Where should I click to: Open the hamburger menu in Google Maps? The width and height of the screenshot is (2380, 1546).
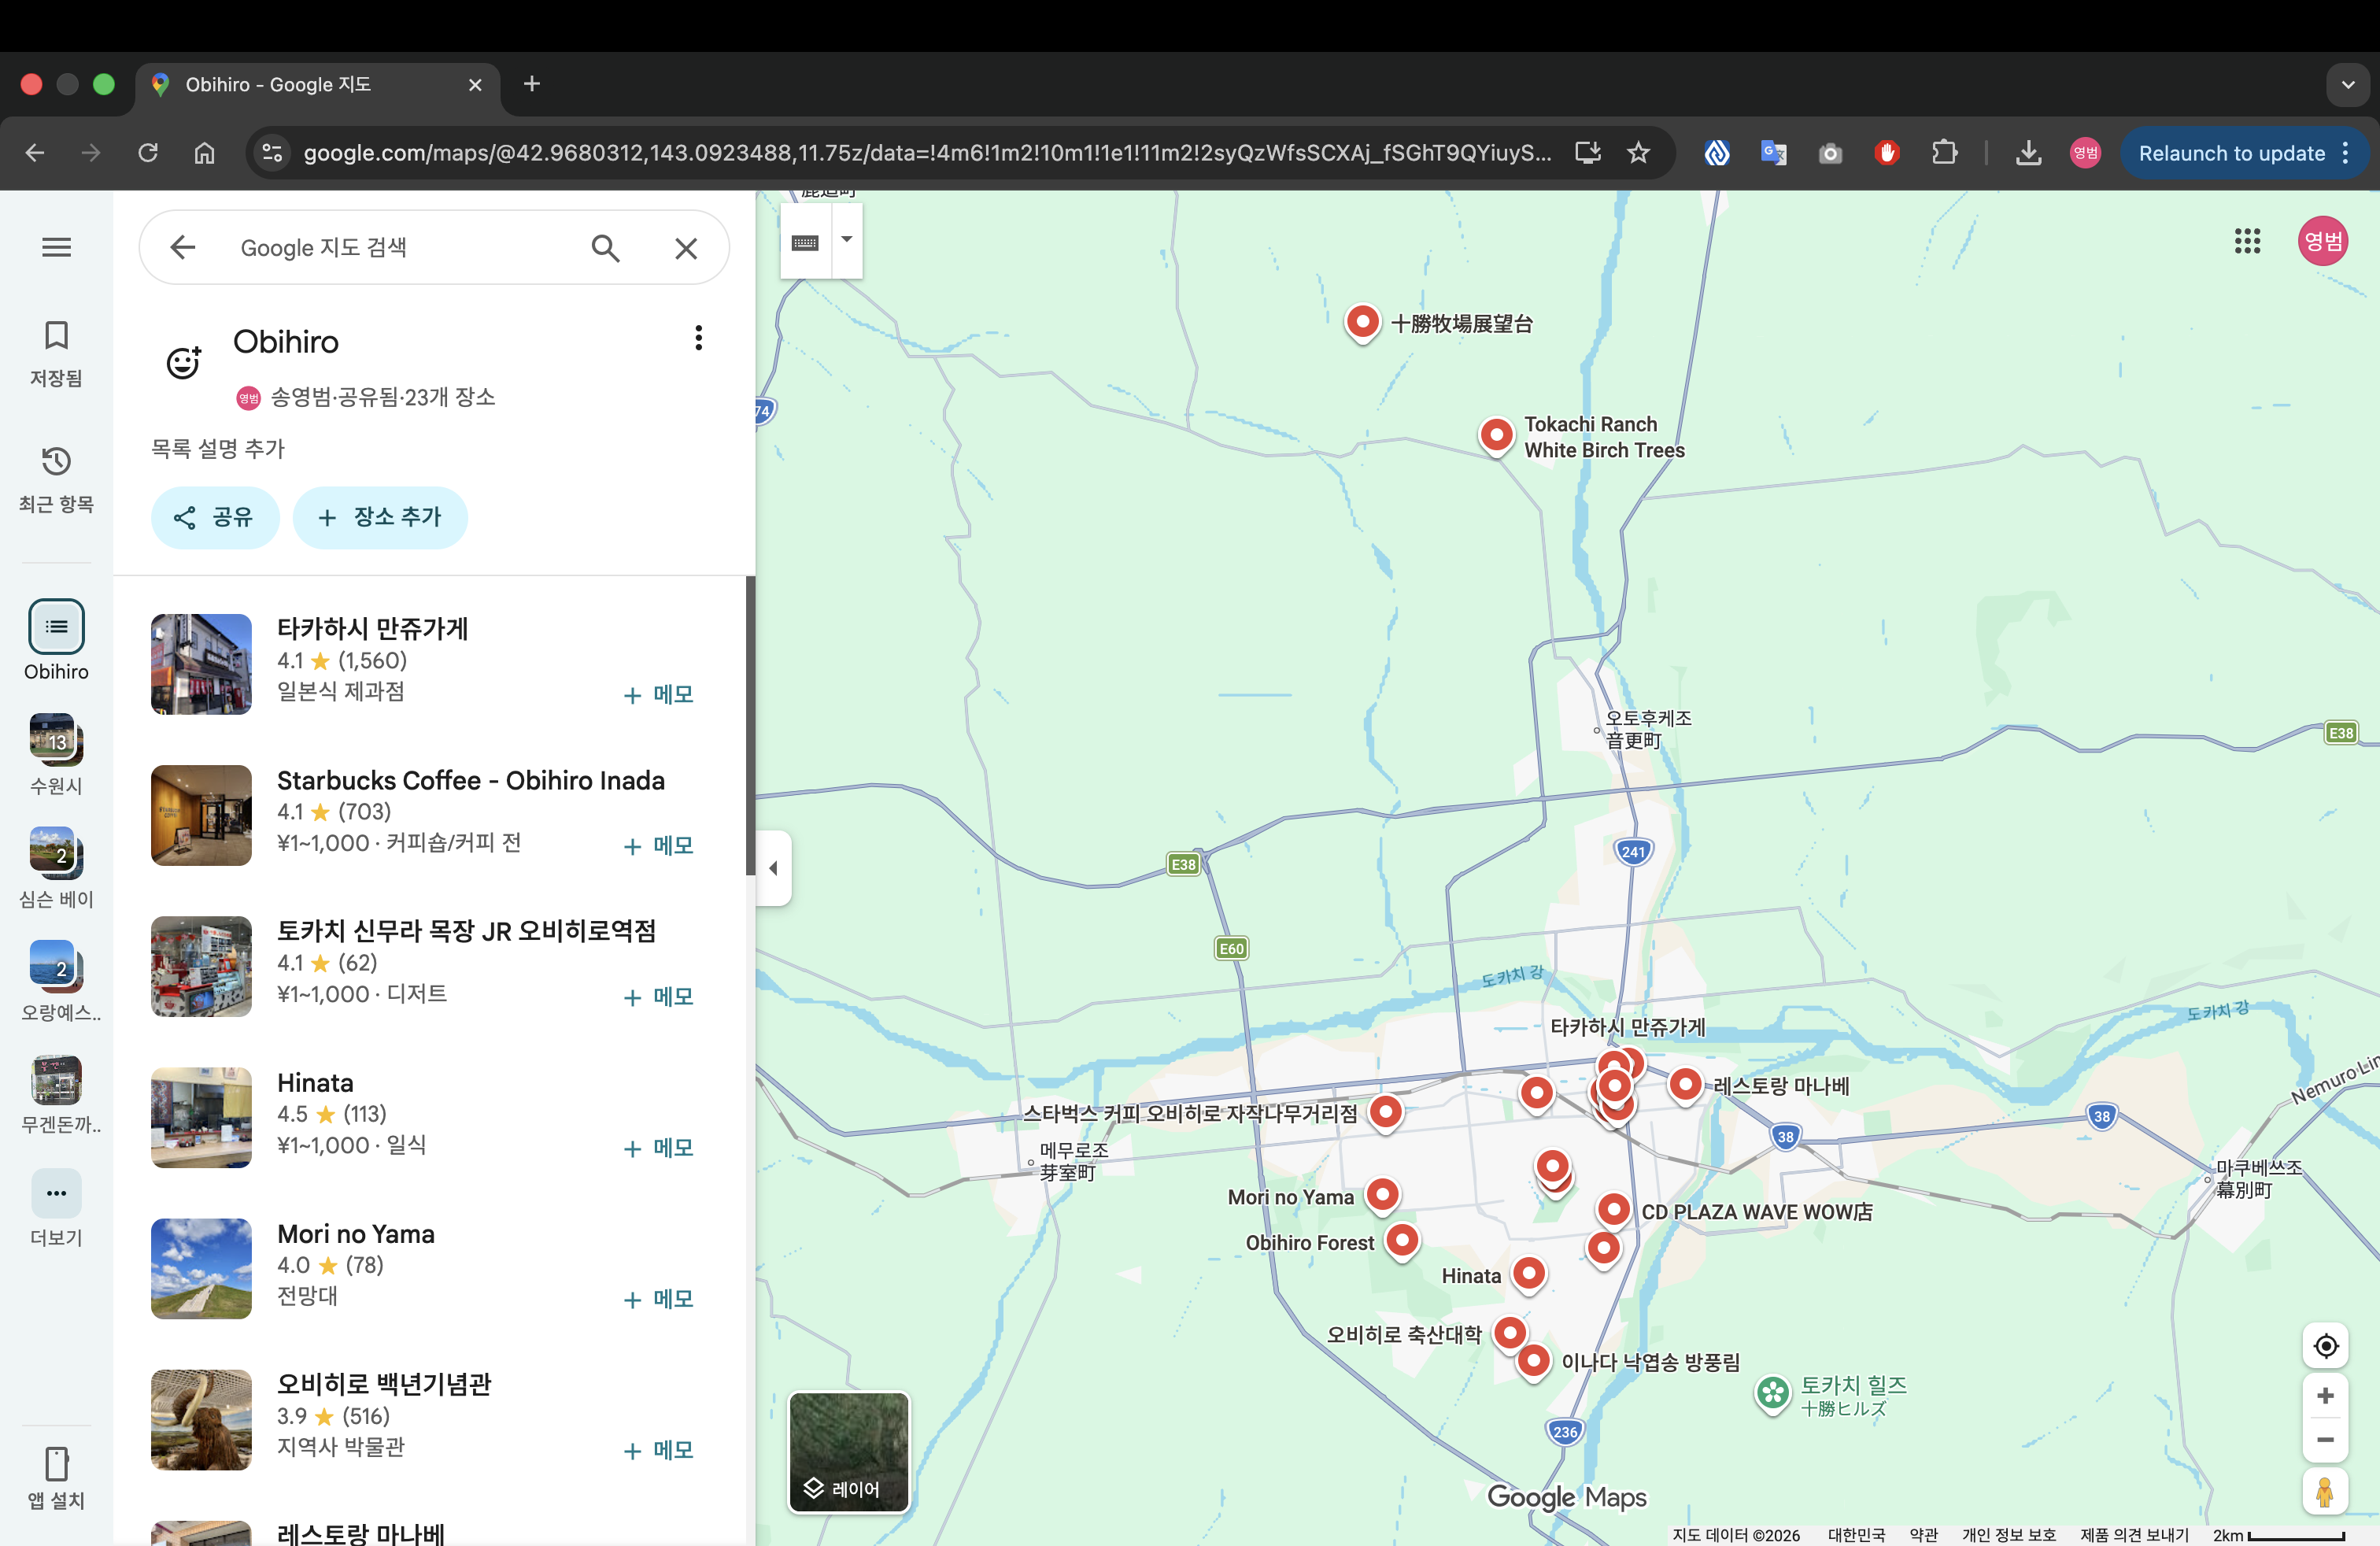point(56,247)
